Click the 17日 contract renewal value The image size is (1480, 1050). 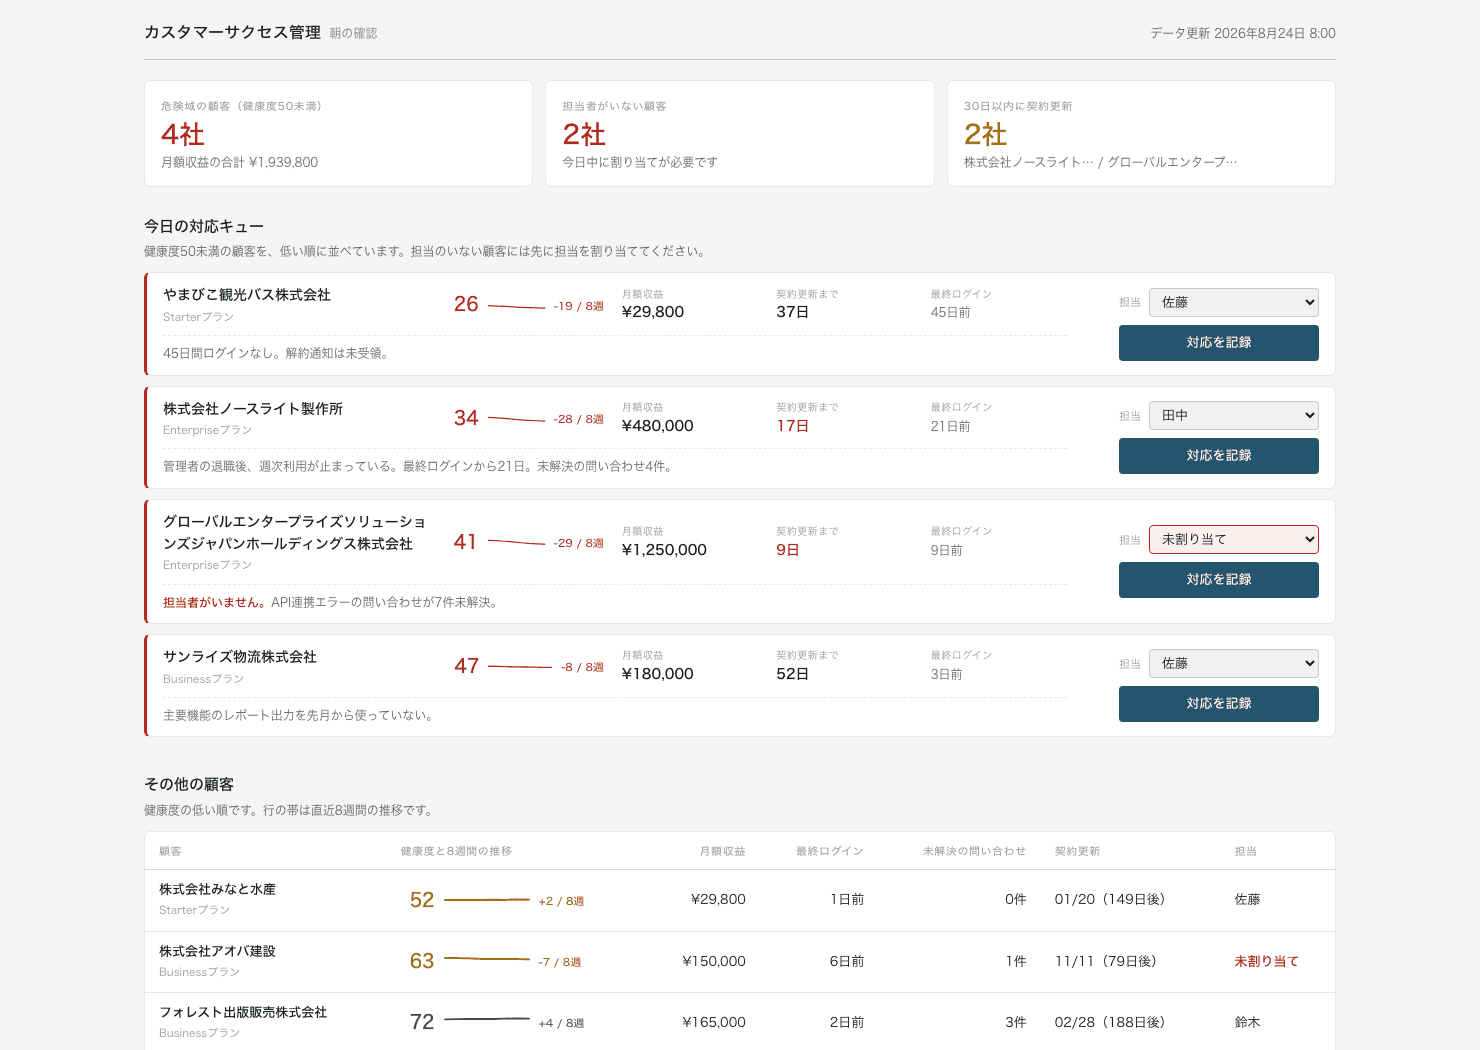tap(793, 426)
